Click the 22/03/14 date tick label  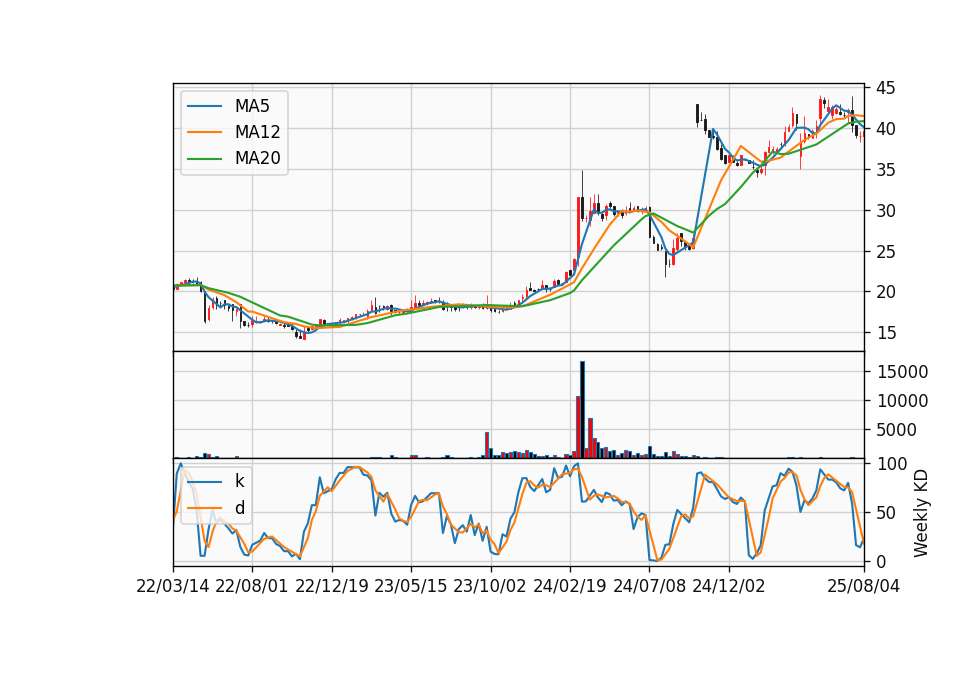(173, 586)
